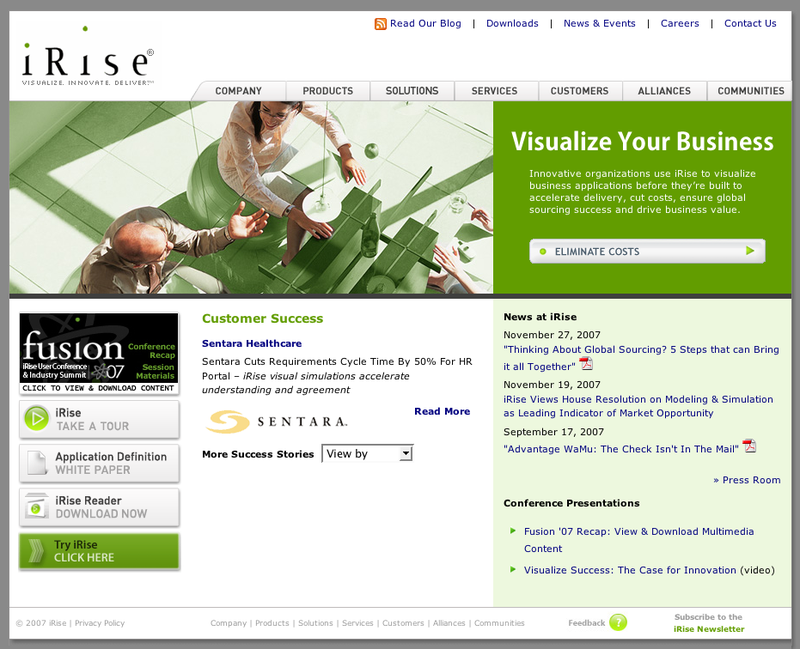Open the Application Definition White Paper
Image resolution: width=800 pixels, height=649 pixels.
click(99, 463)
